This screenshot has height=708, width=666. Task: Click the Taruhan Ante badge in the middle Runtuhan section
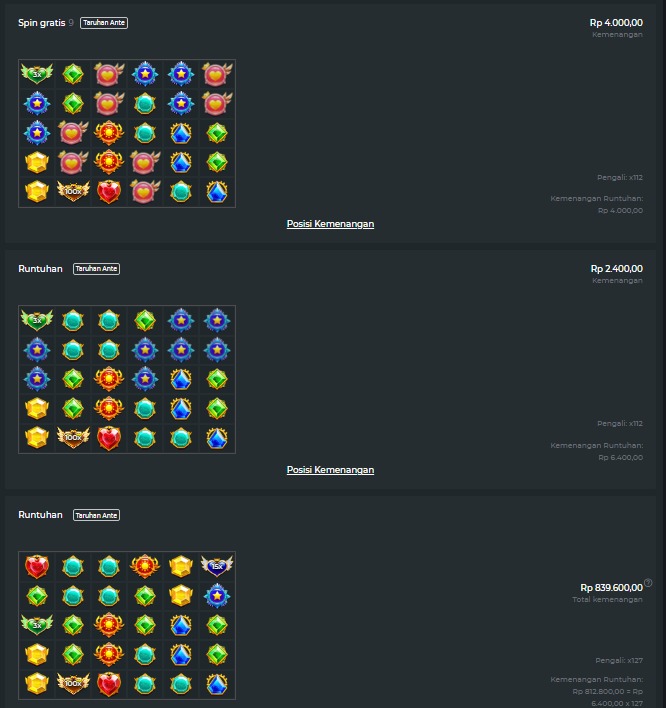96,269
